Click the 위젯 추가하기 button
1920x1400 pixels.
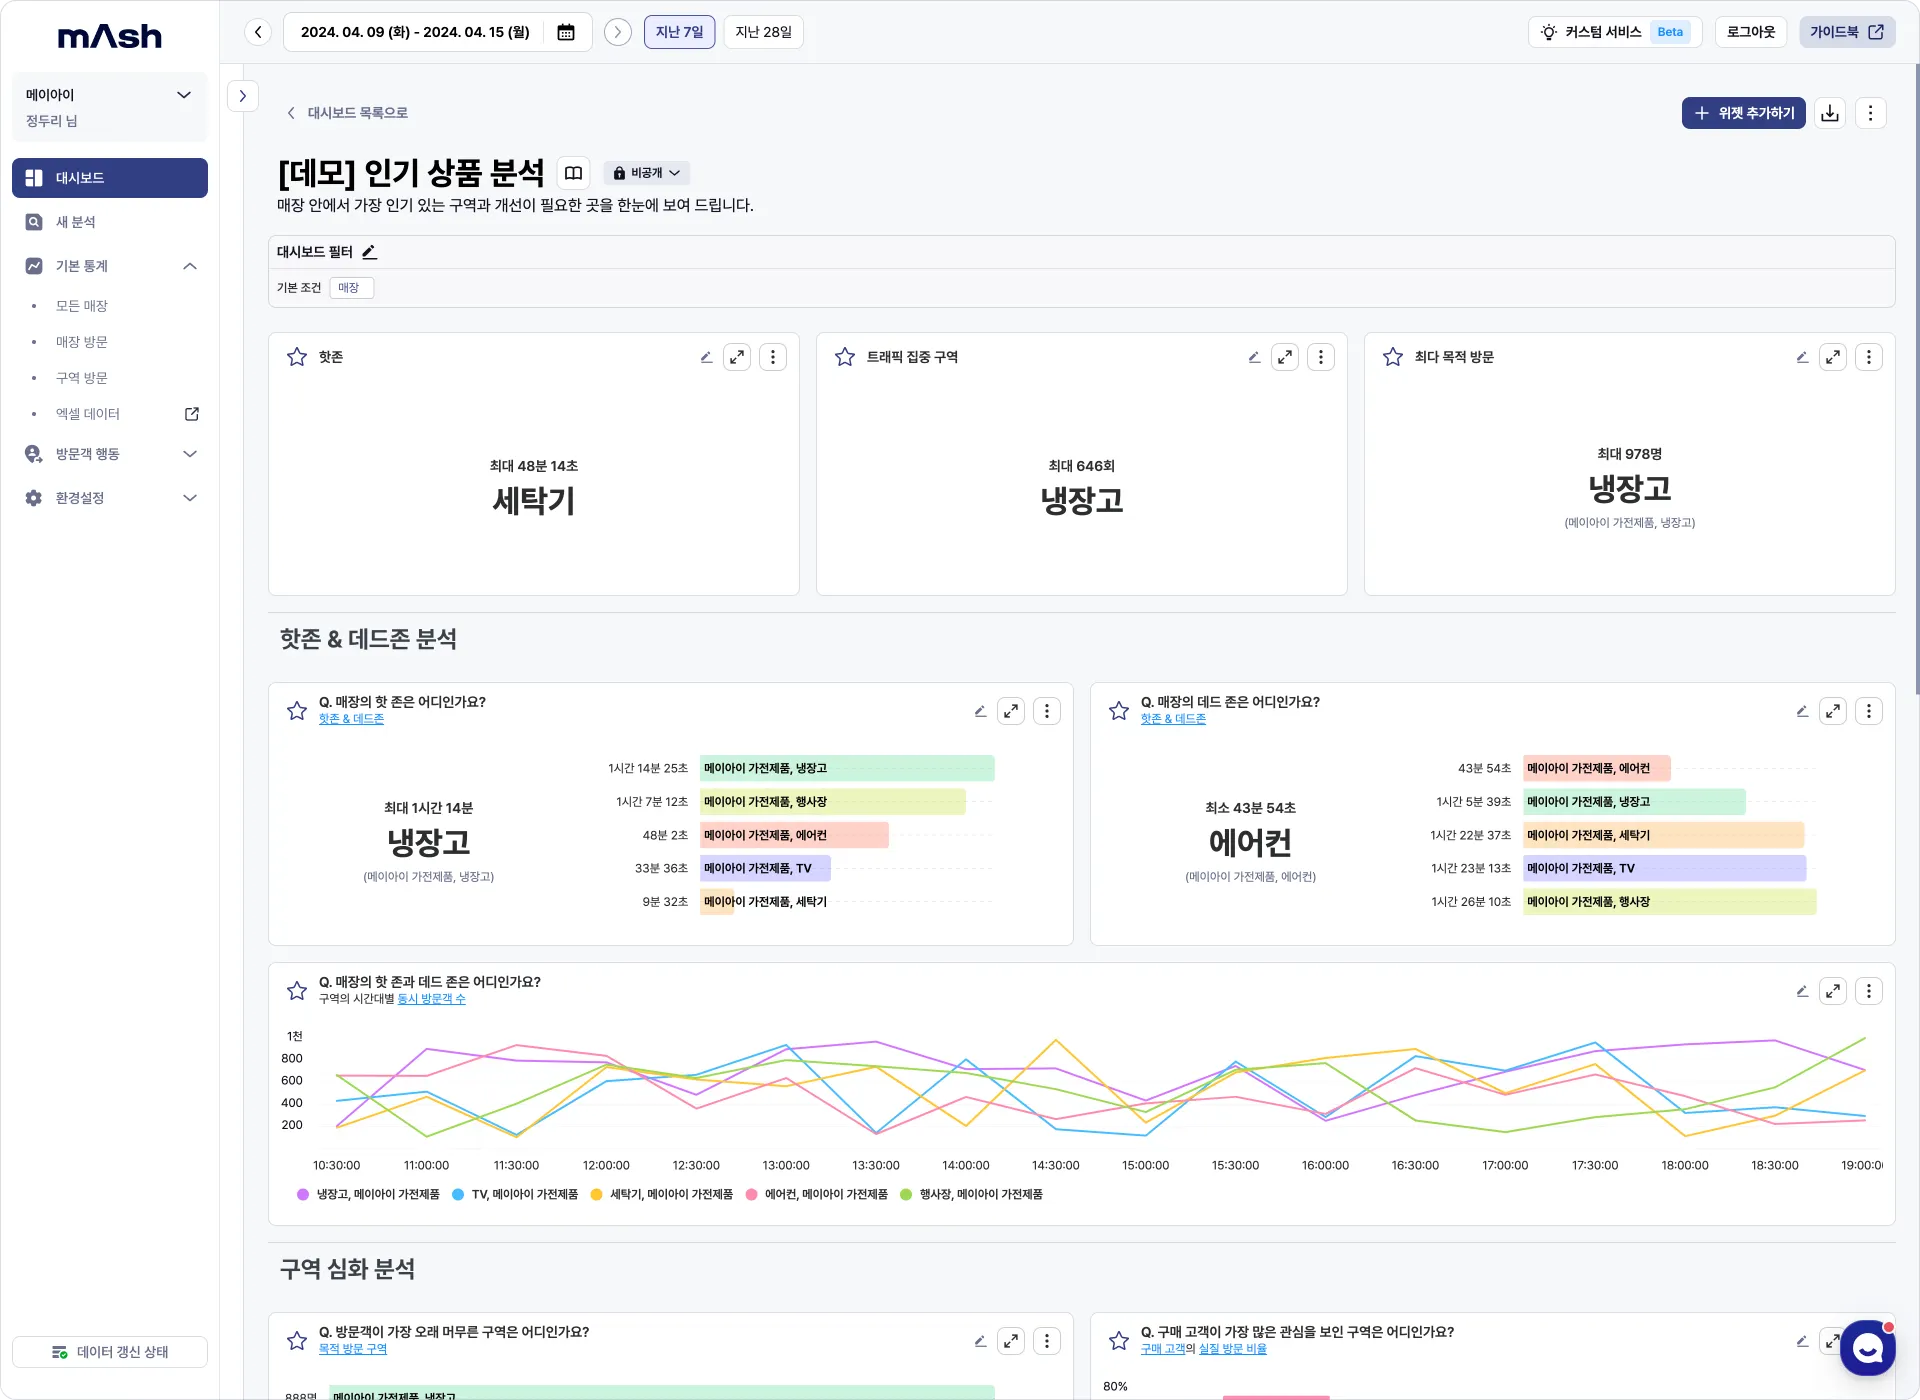[1743, 113]
